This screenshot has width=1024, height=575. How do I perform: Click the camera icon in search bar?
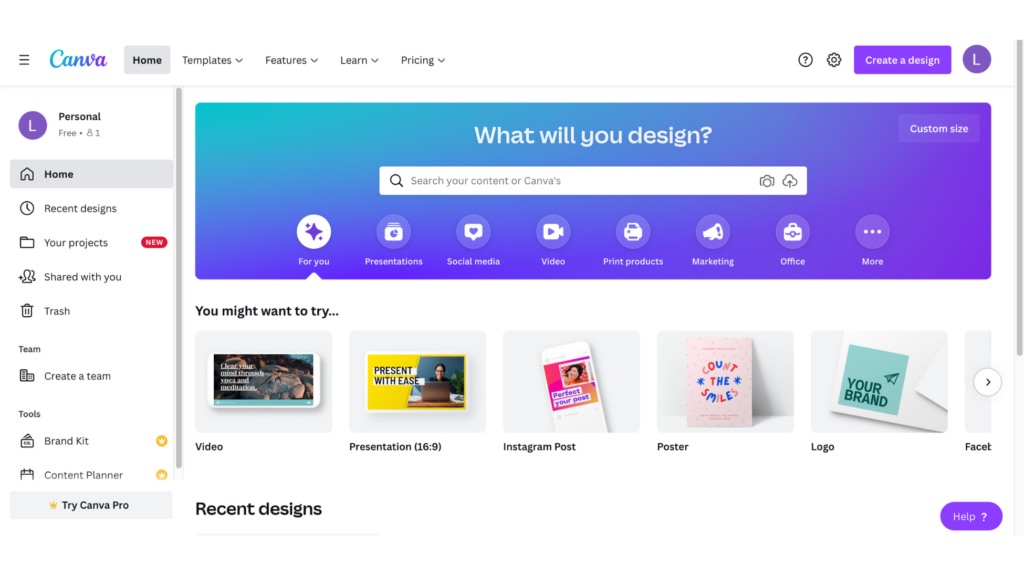point(767,181)
